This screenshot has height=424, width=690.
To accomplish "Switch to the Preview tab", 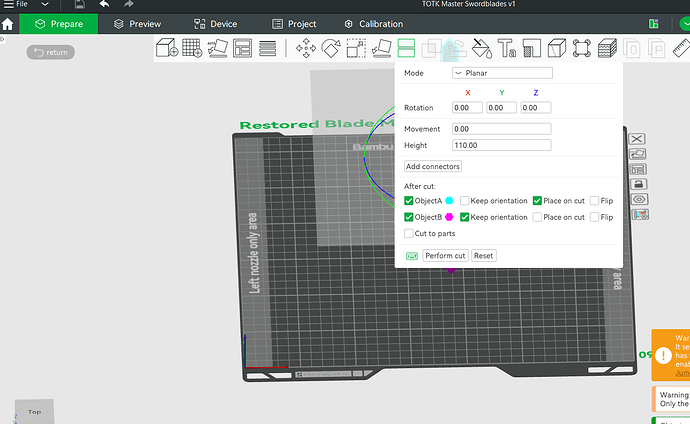I will pyautogui.click(x=137, y=24).
